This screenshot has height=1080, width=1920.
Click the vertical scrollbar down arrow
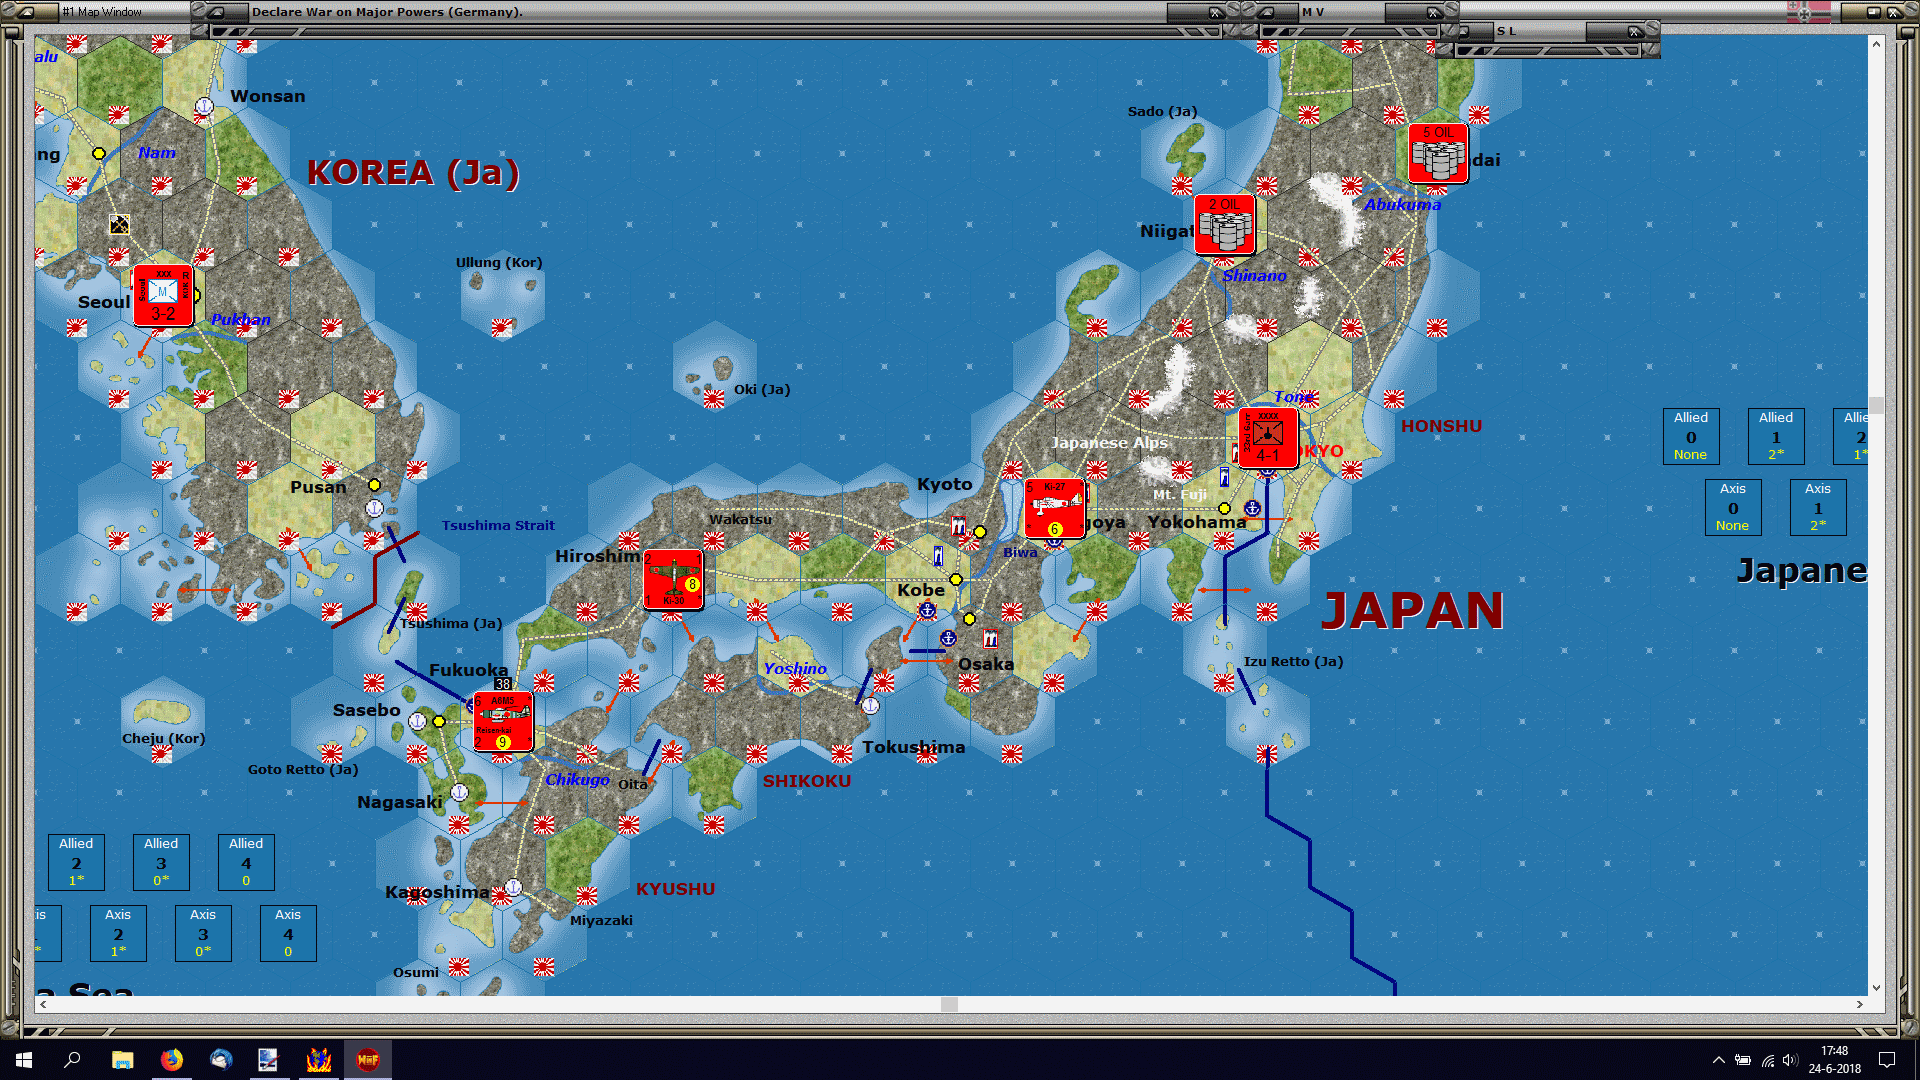[x=1876, y=987]
